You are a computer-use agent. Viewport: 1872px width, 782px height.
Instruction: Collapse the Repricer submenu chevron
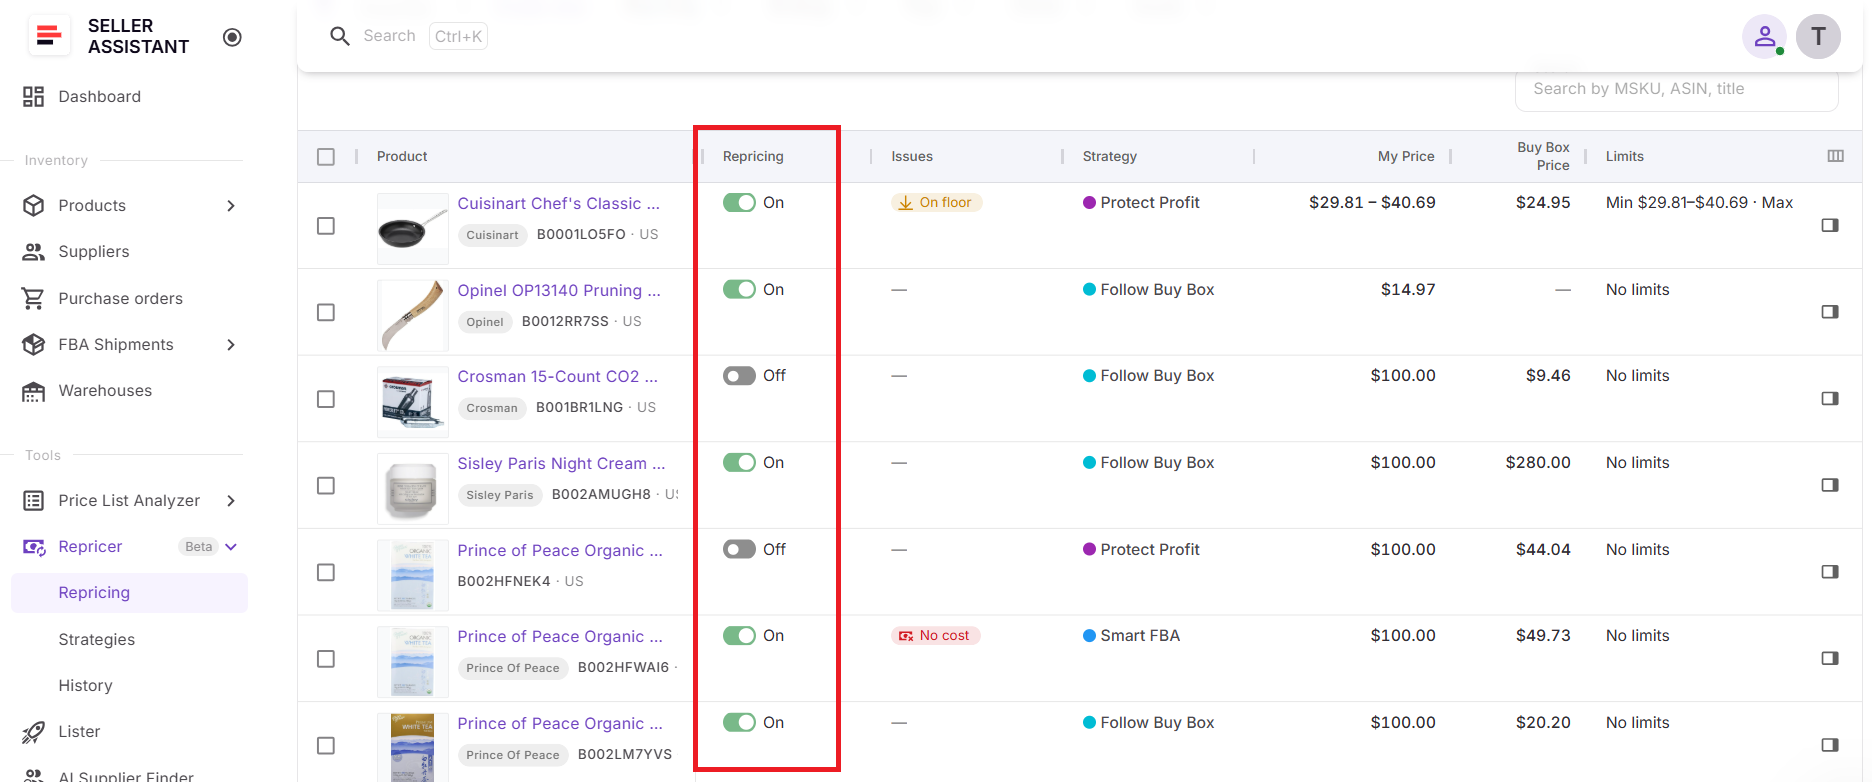(x=231, y=547)
